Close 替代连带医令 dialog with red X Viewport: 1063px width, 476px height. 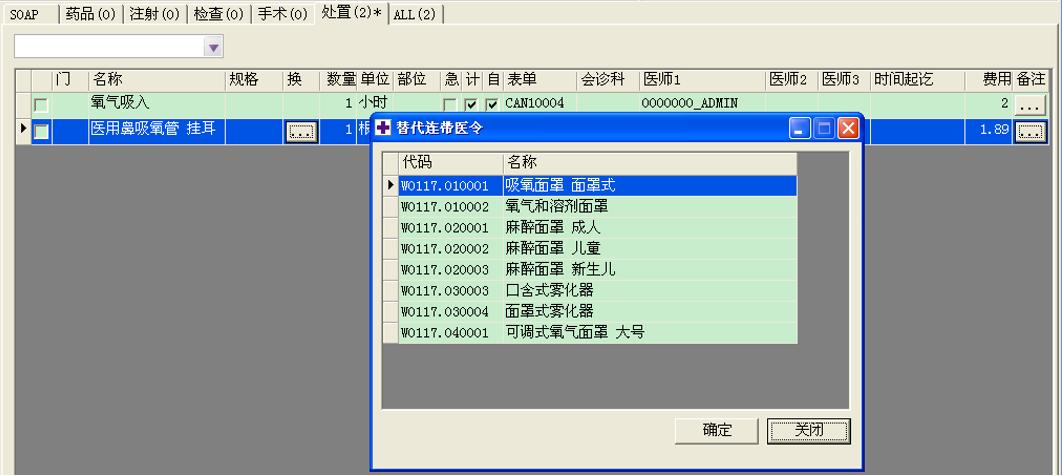pyautogui.click(x=847, y=128)
